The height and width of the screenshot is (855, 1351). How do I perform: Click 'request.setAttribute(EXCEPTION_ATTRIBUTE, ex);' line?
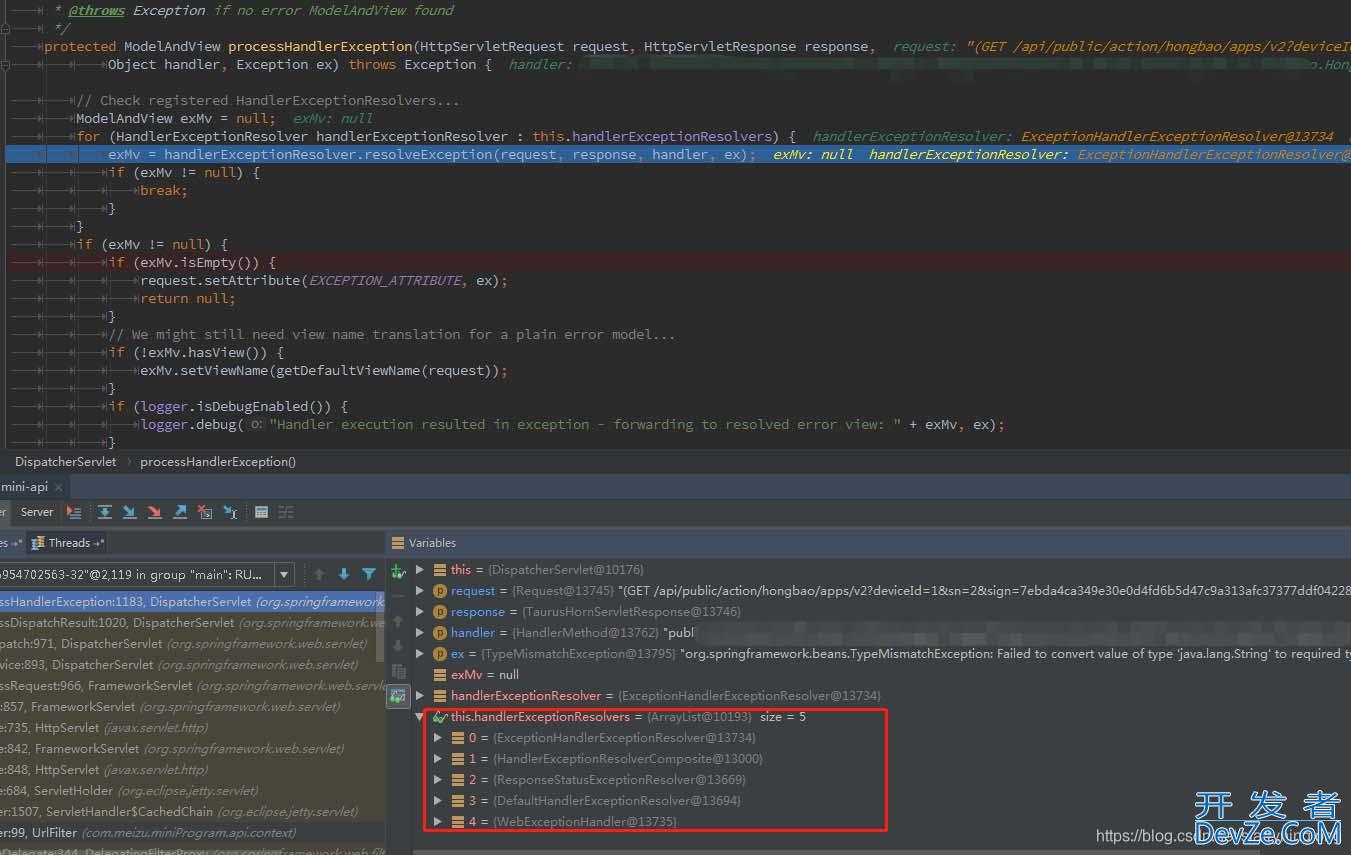click(324, 281)
